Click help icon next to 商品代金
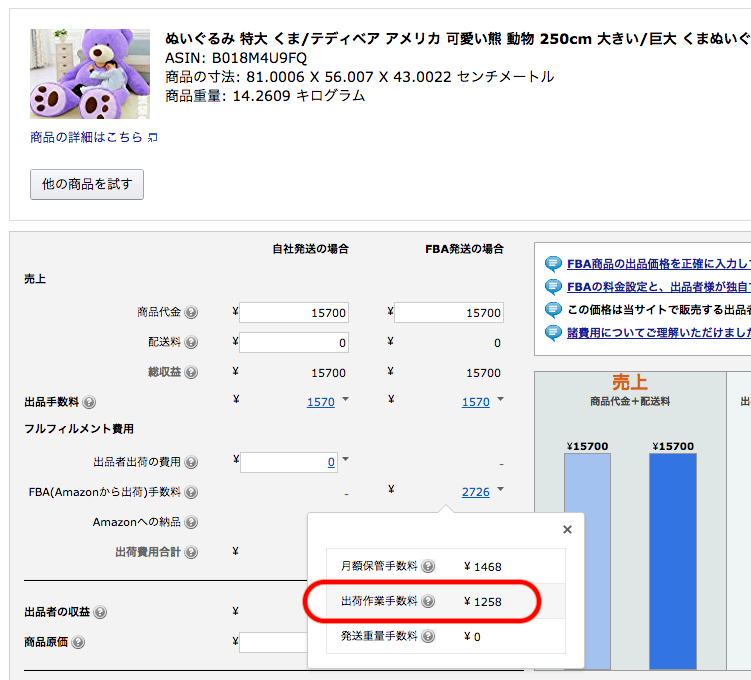Viewport: 751px width, 680px height. coord(191,313)
